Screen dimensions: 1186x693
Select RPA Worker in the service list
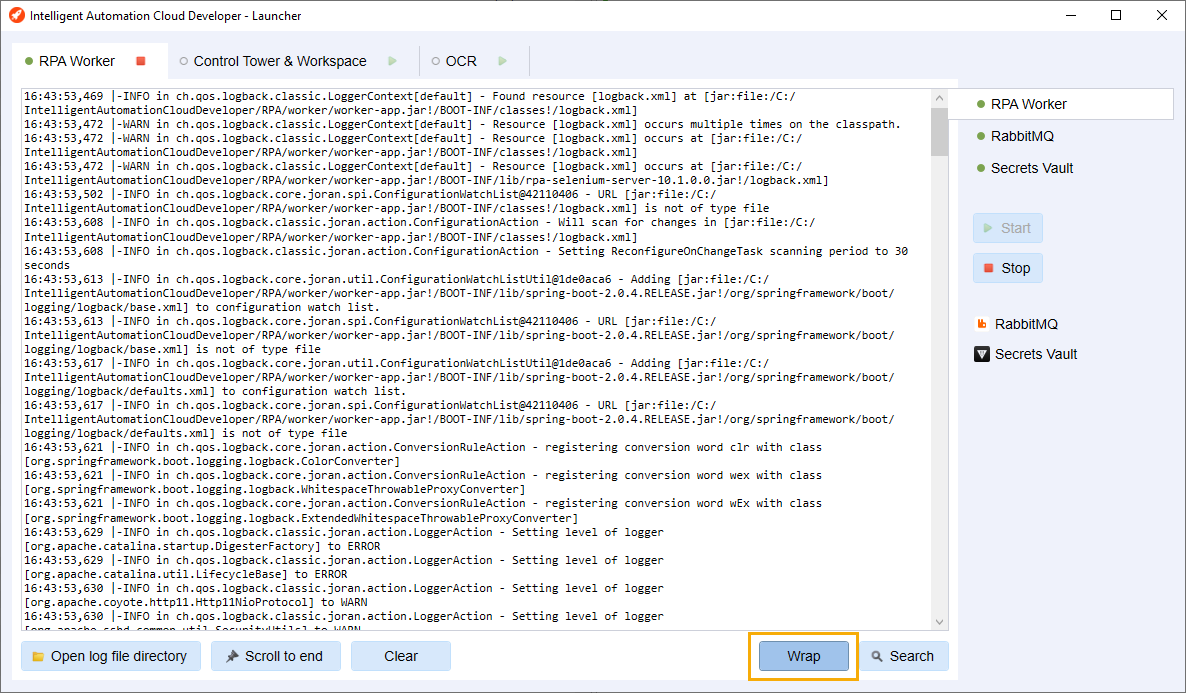click(1060, 104)
